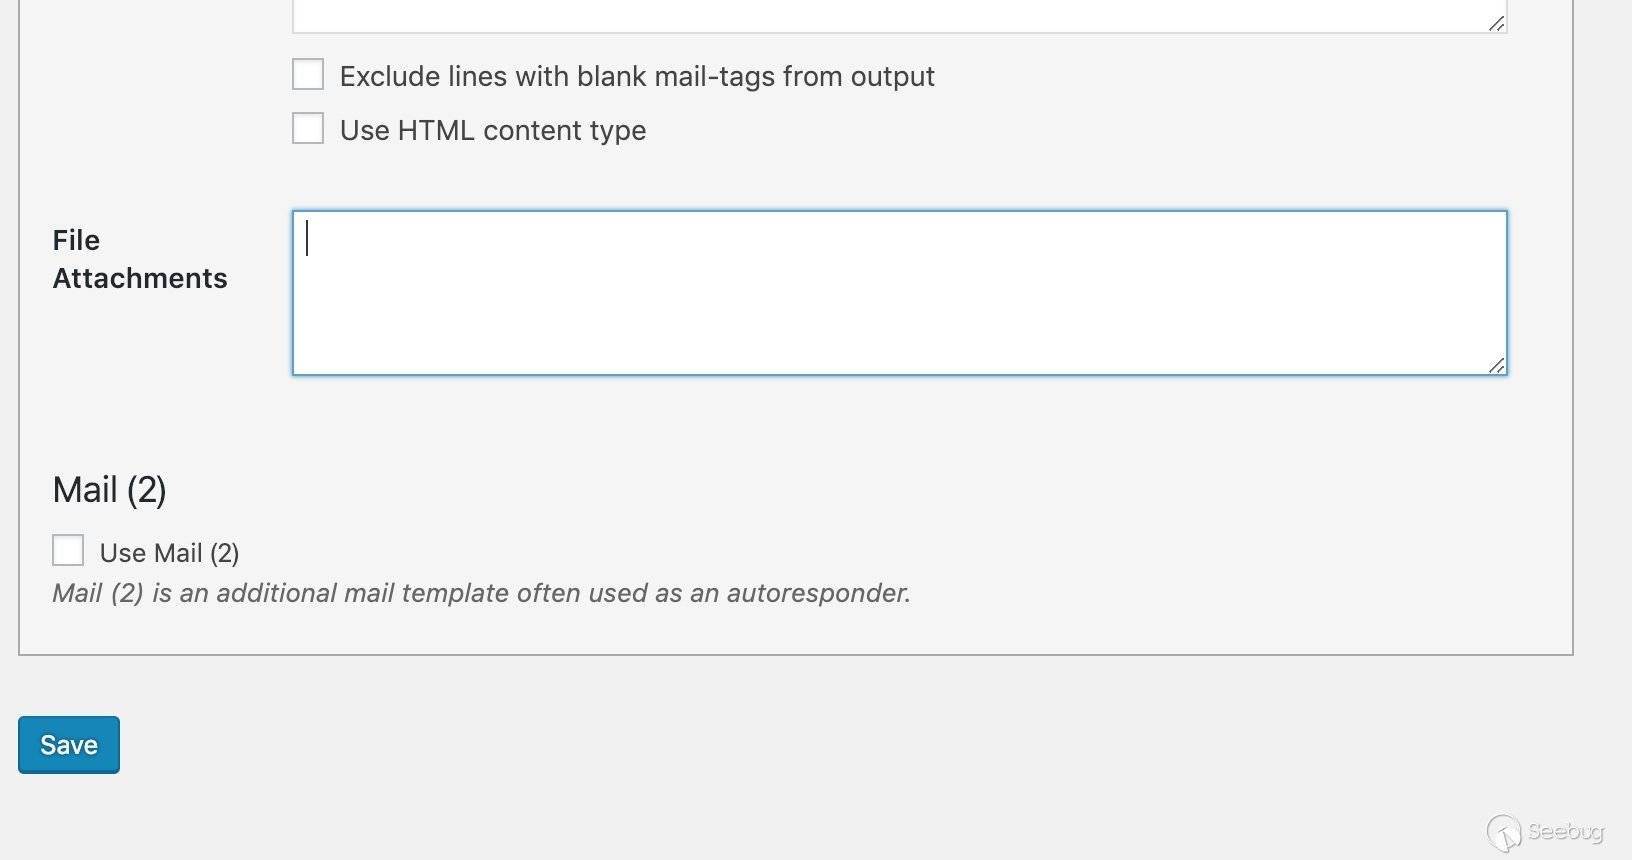
Task: Enable Exclude lines with blank mail-tags checkbox
Action: coord(308,75)
